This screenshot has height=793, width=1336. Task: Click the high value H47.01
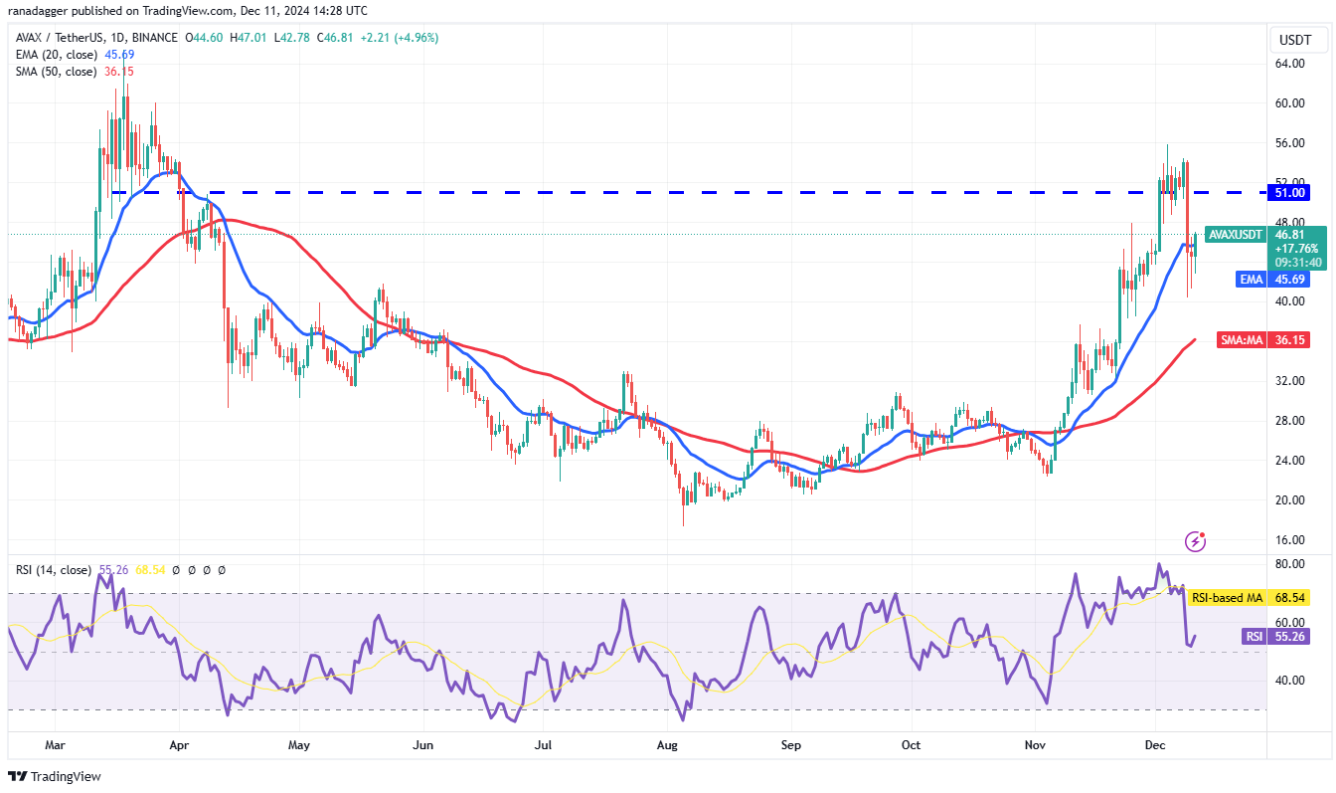[x=246, y=38]
